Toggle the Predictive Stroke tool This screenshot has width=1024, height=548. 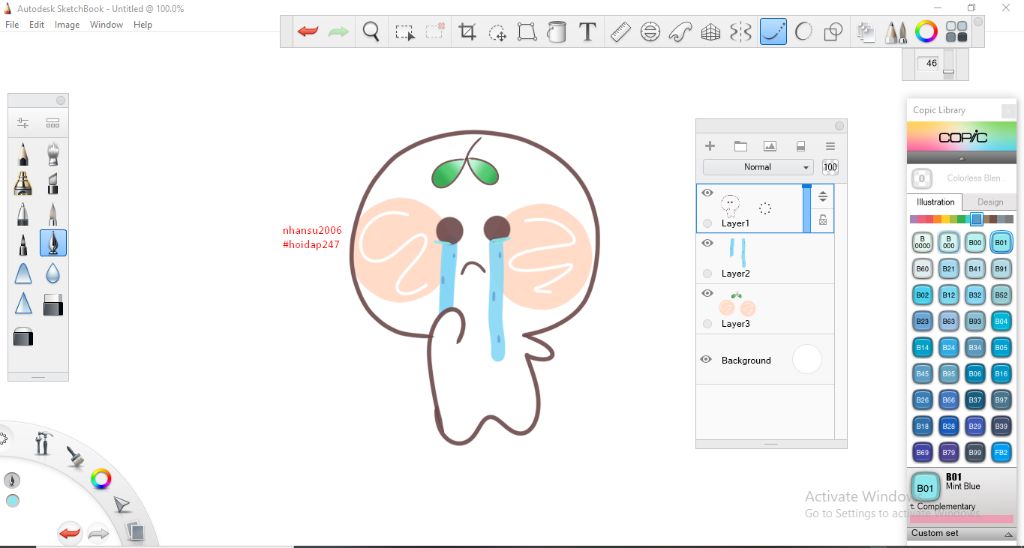(x=803, y=31)
